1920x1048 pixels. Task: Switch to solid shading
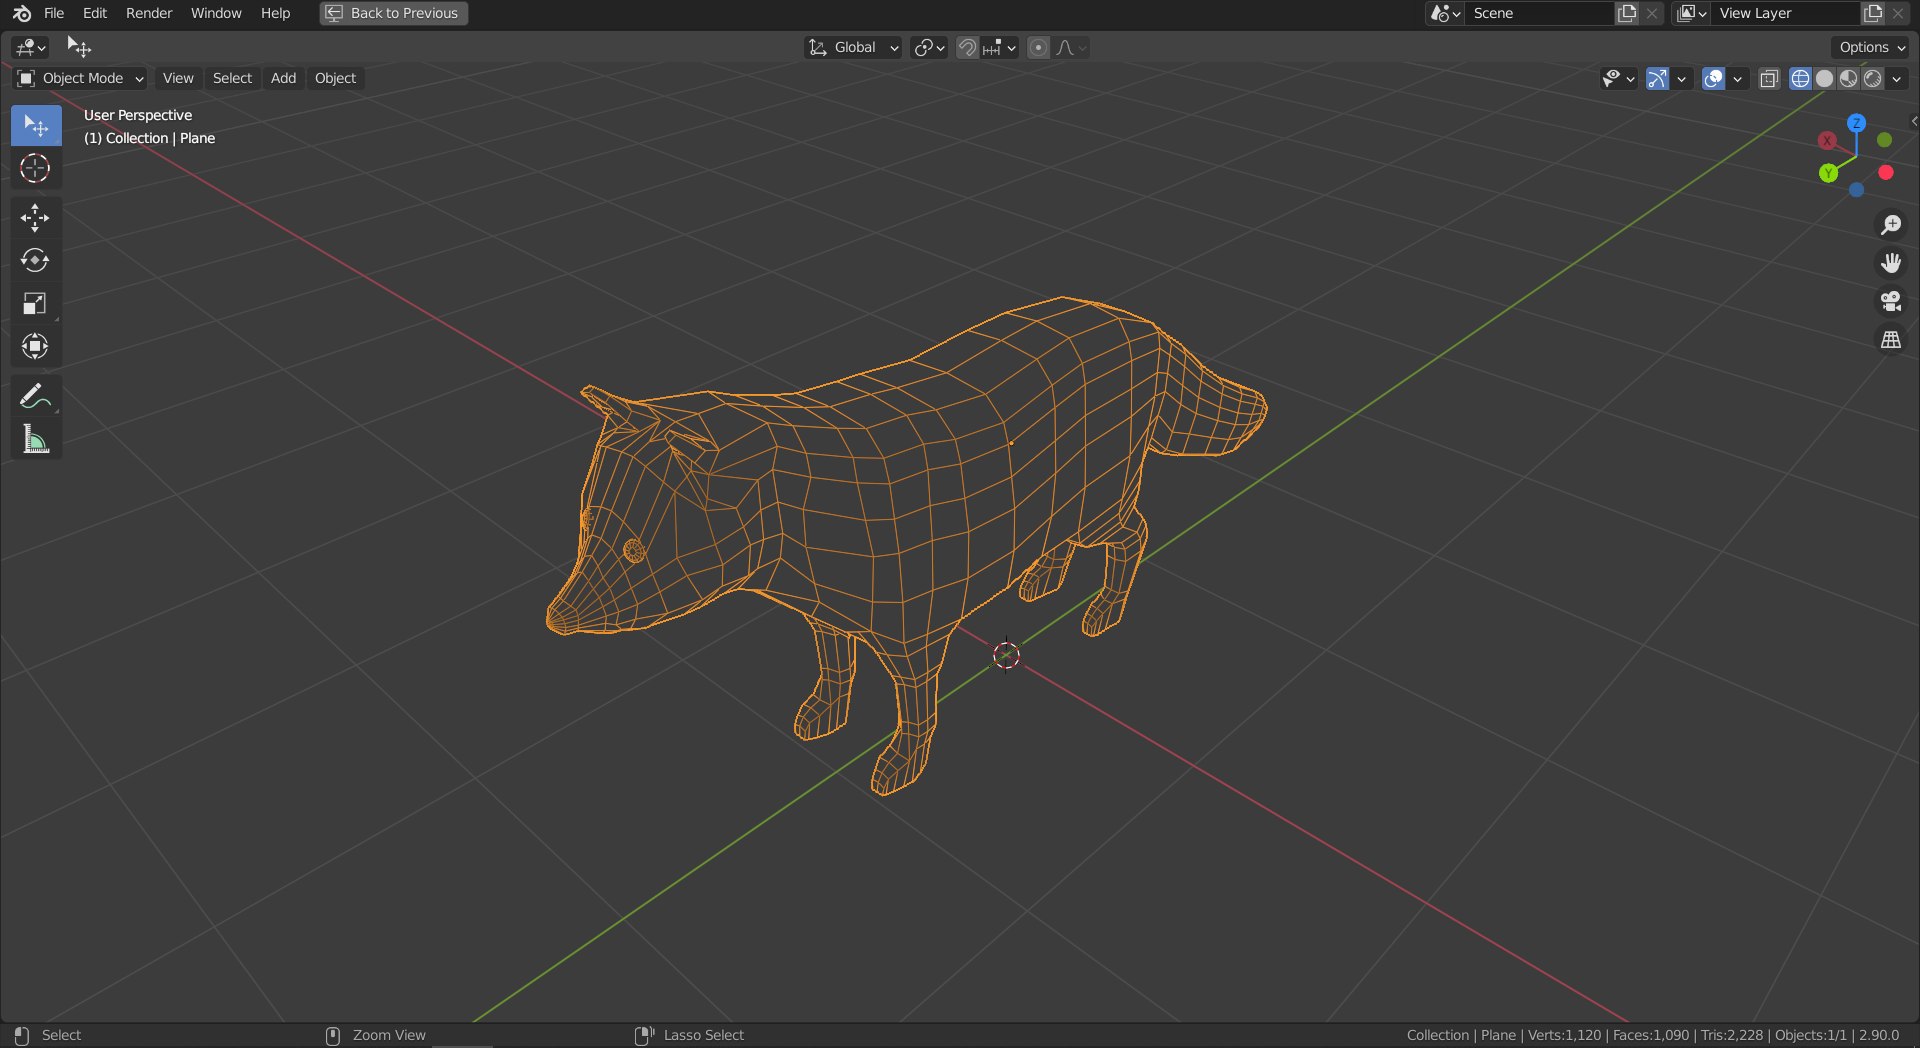[x=1824, y=78]
